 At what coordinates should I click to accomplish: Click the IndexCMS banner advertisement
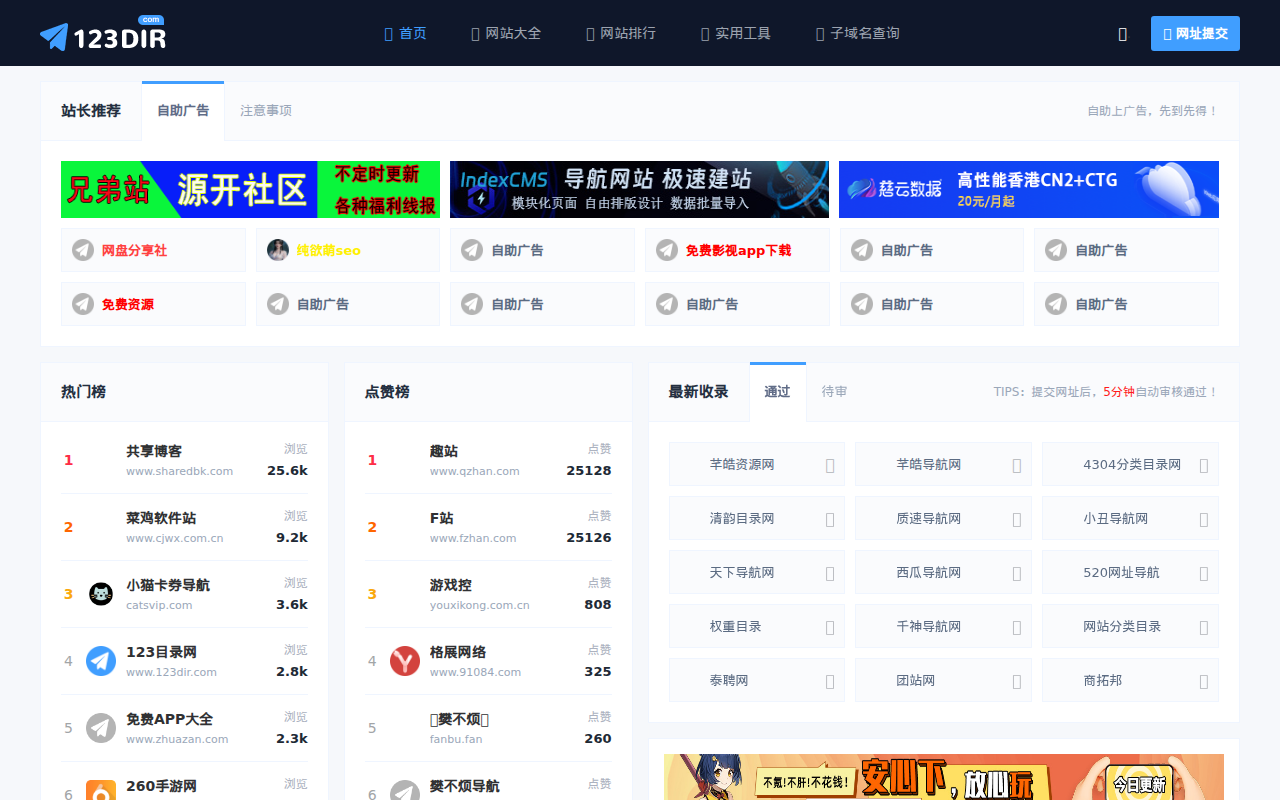(639, 189)
